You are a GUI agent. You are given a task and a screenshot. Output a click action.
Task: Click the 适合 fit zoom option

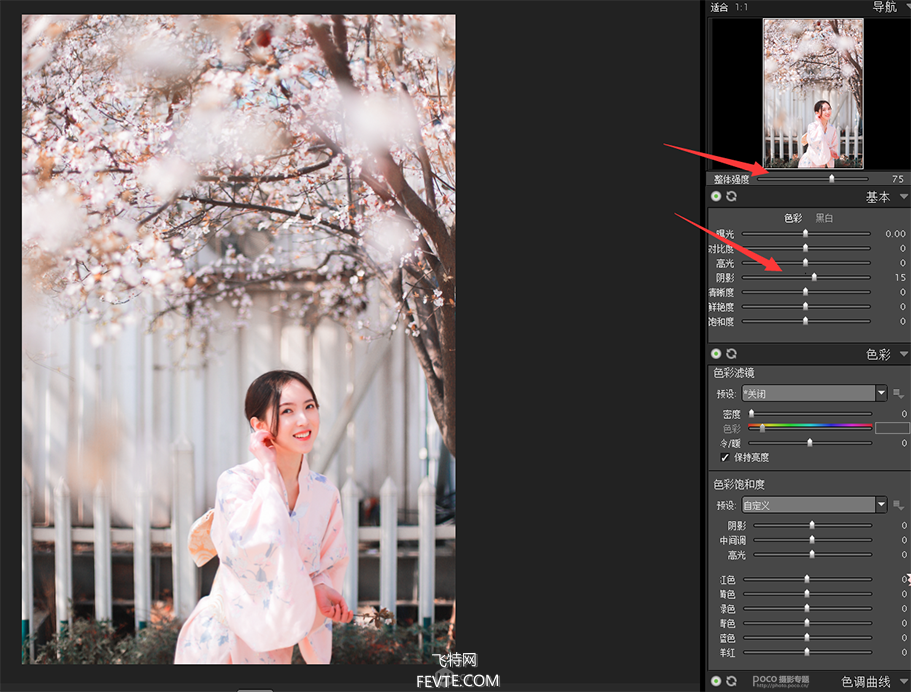click(719, 7)
